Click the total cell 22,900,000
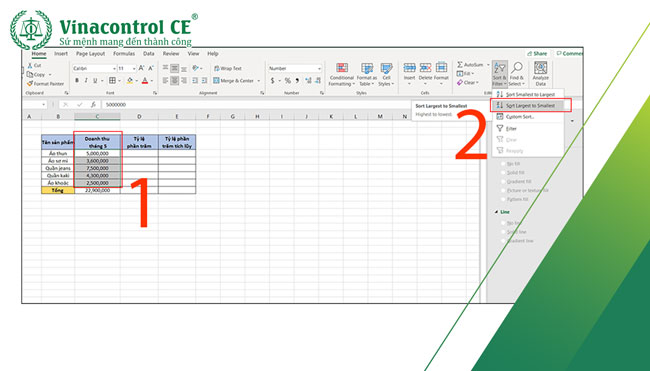 97,190
